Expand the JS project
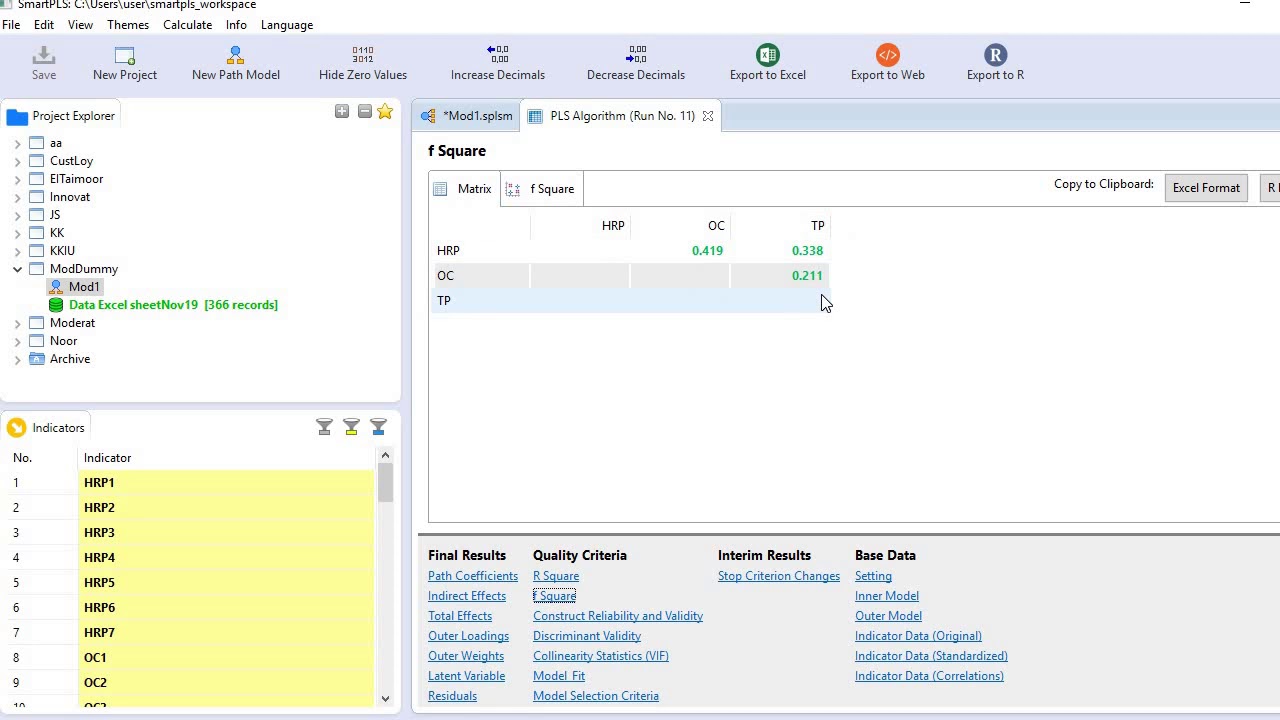The height and width of the screenshot is (720, 1280). [x=17, y=215]
